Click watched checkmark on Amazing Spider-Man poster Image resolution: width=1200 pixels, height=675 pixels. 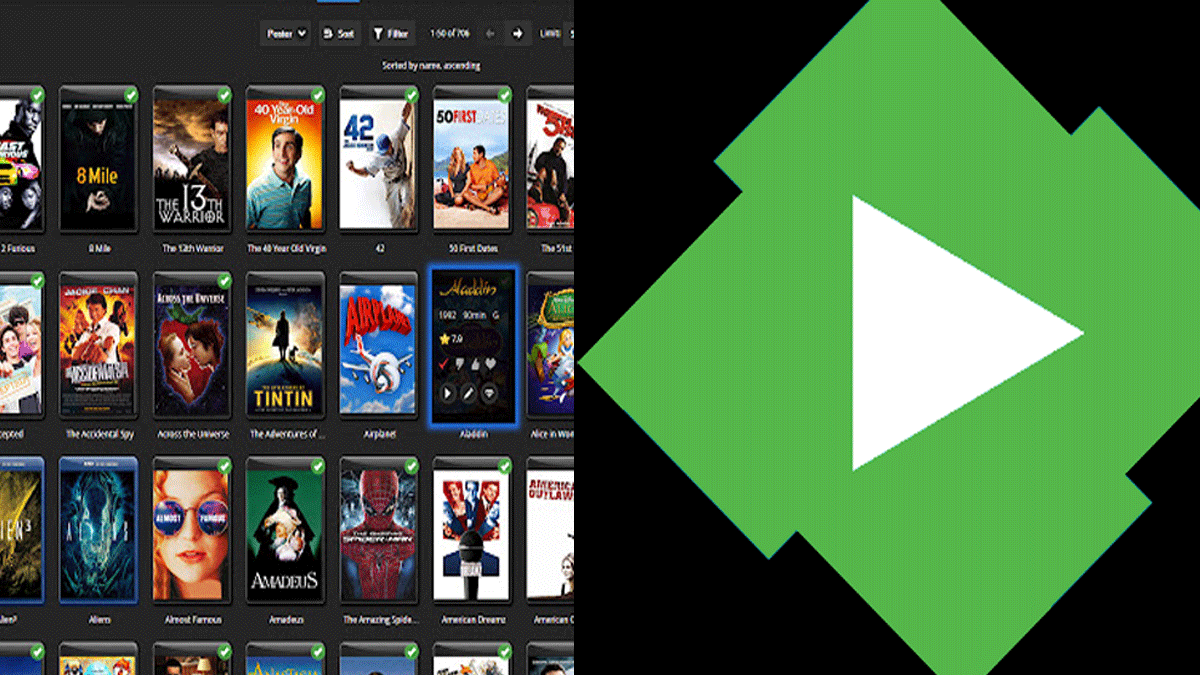[x=410, y=466]
